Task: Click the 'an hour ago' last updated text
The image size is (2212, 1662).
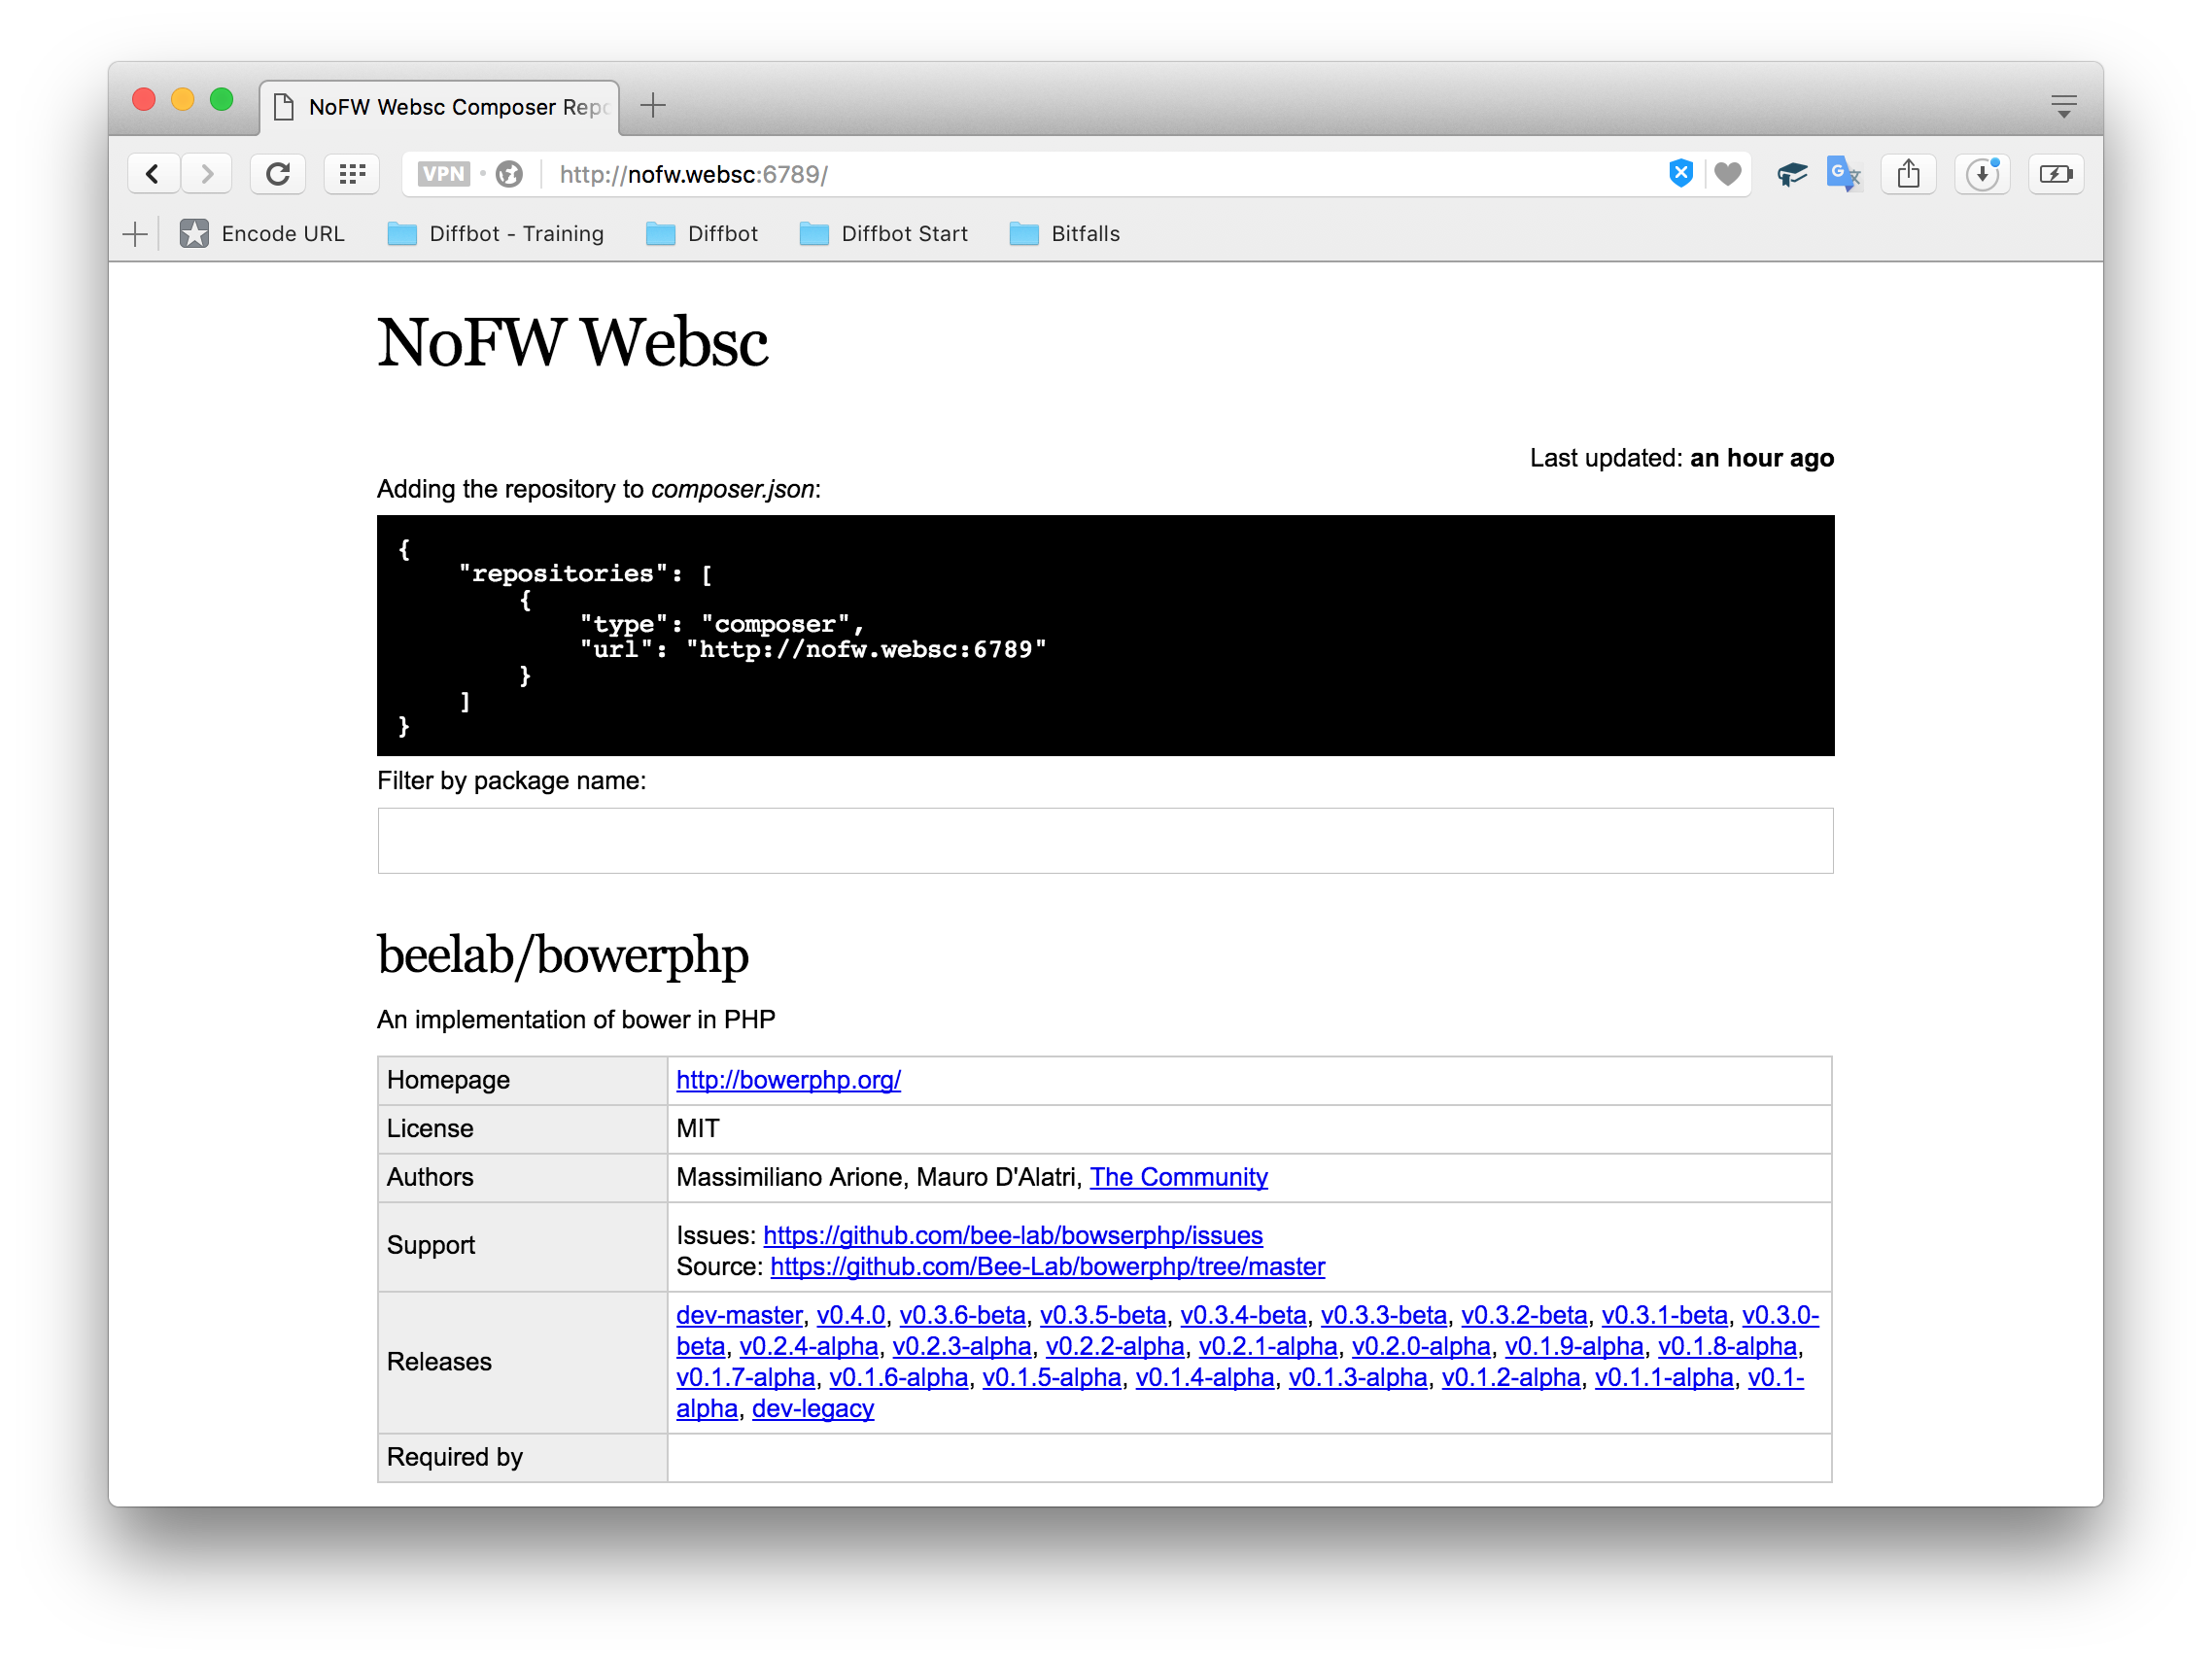Action: tap(1762, 458)
